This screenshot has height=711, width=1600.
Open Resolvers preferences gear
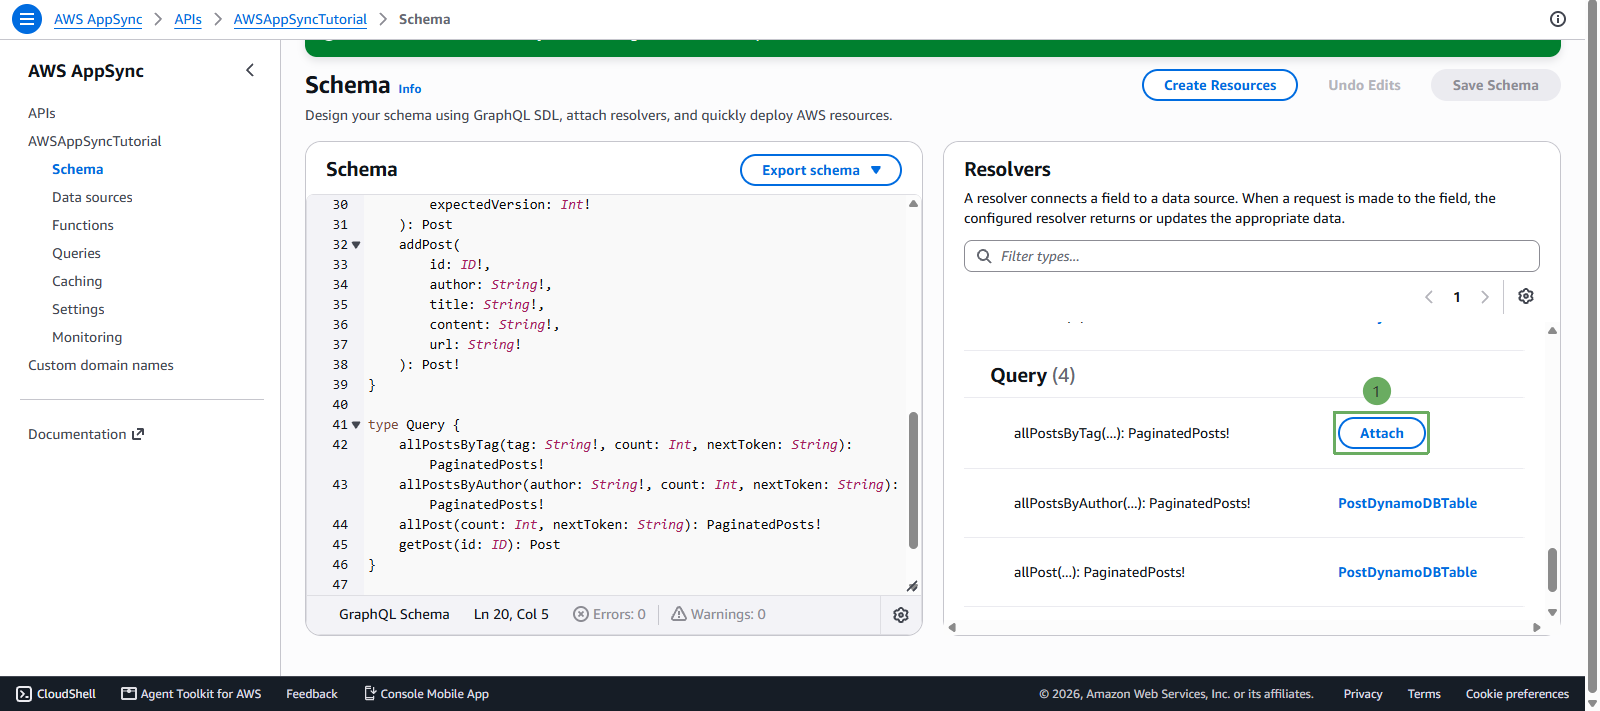click(1526, 296)
